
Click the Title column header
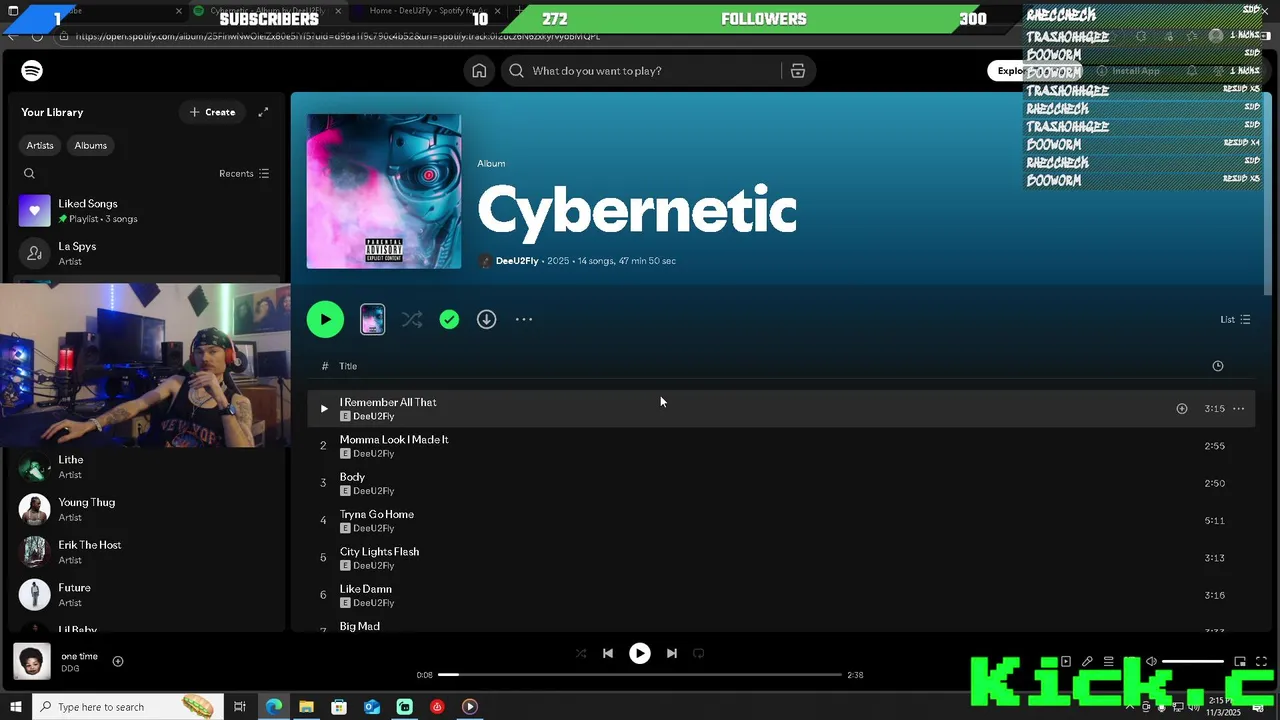click(x=348, y=366)
